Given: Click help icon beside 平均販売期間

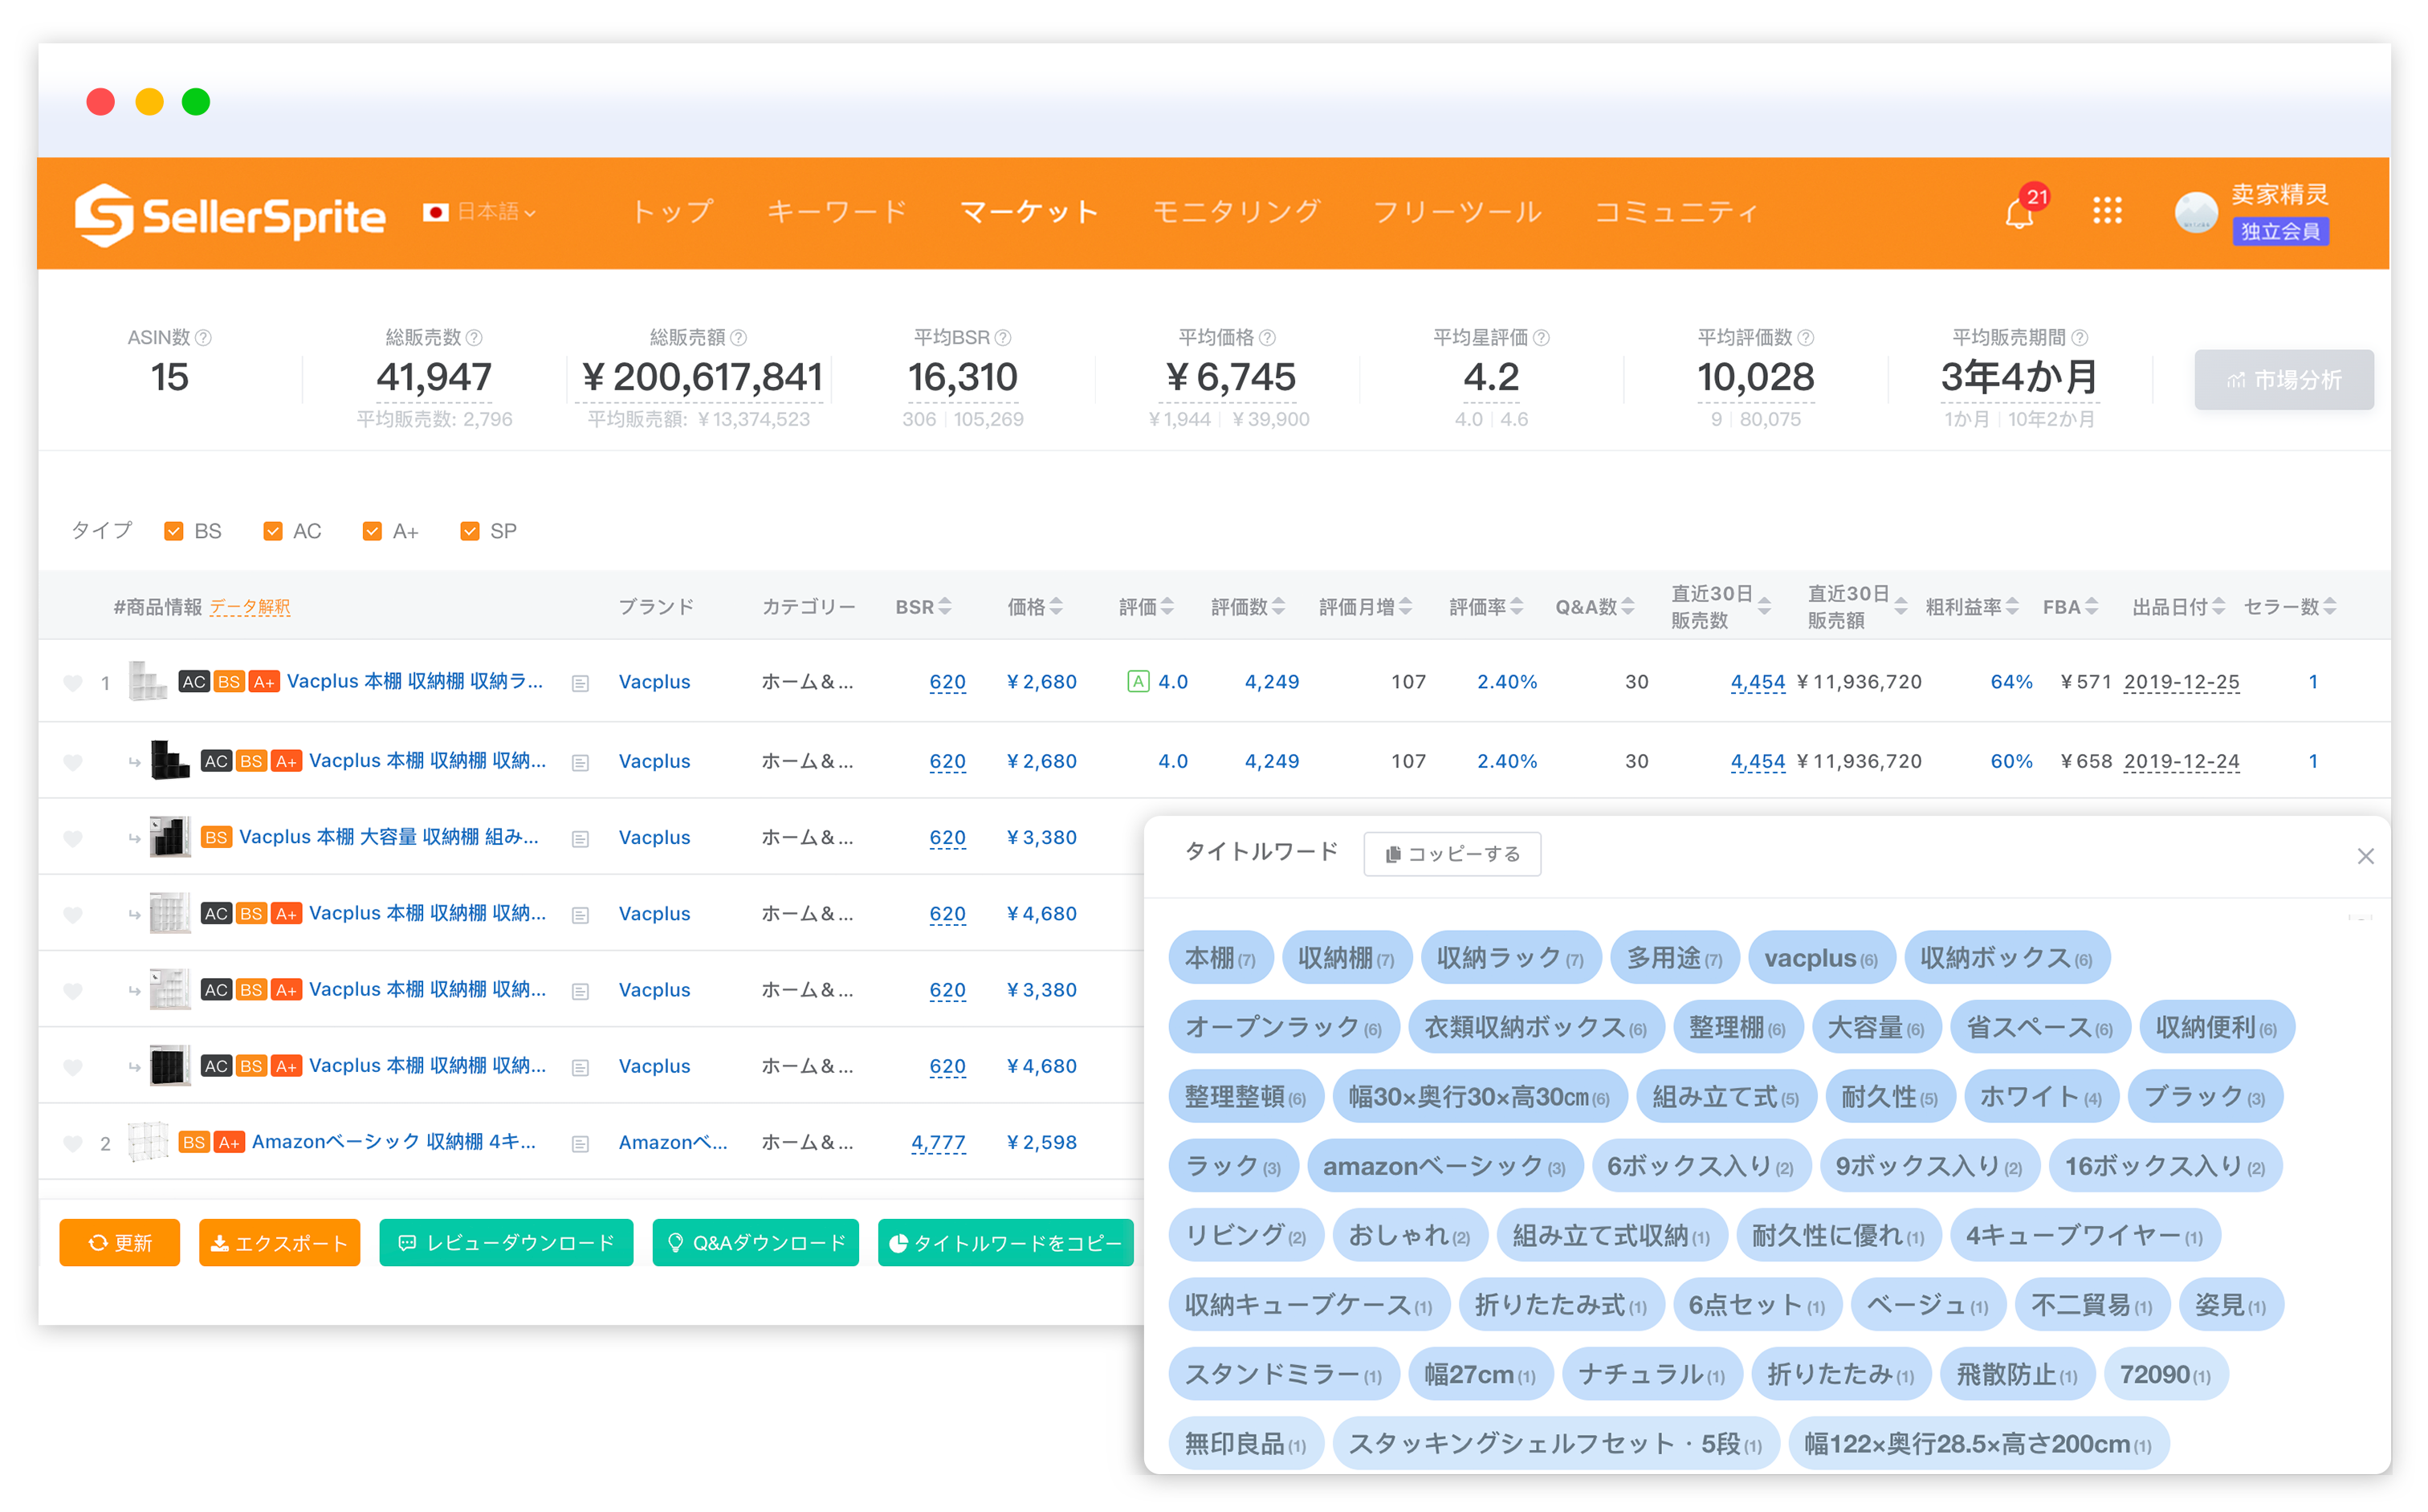Looking at the screenshot, I should tap(2079, 338).
